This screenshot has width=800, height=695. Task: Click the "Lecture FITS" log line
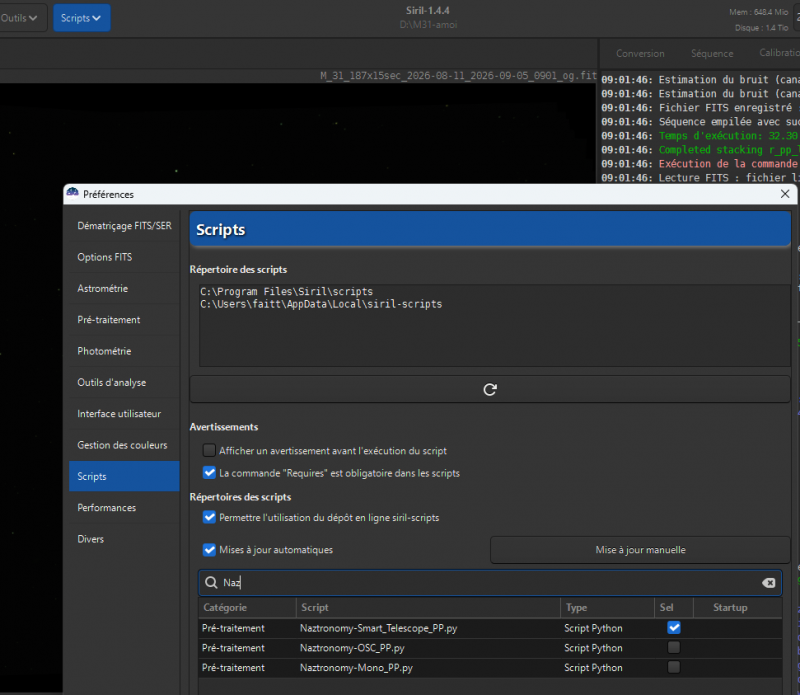click(699, 178)
